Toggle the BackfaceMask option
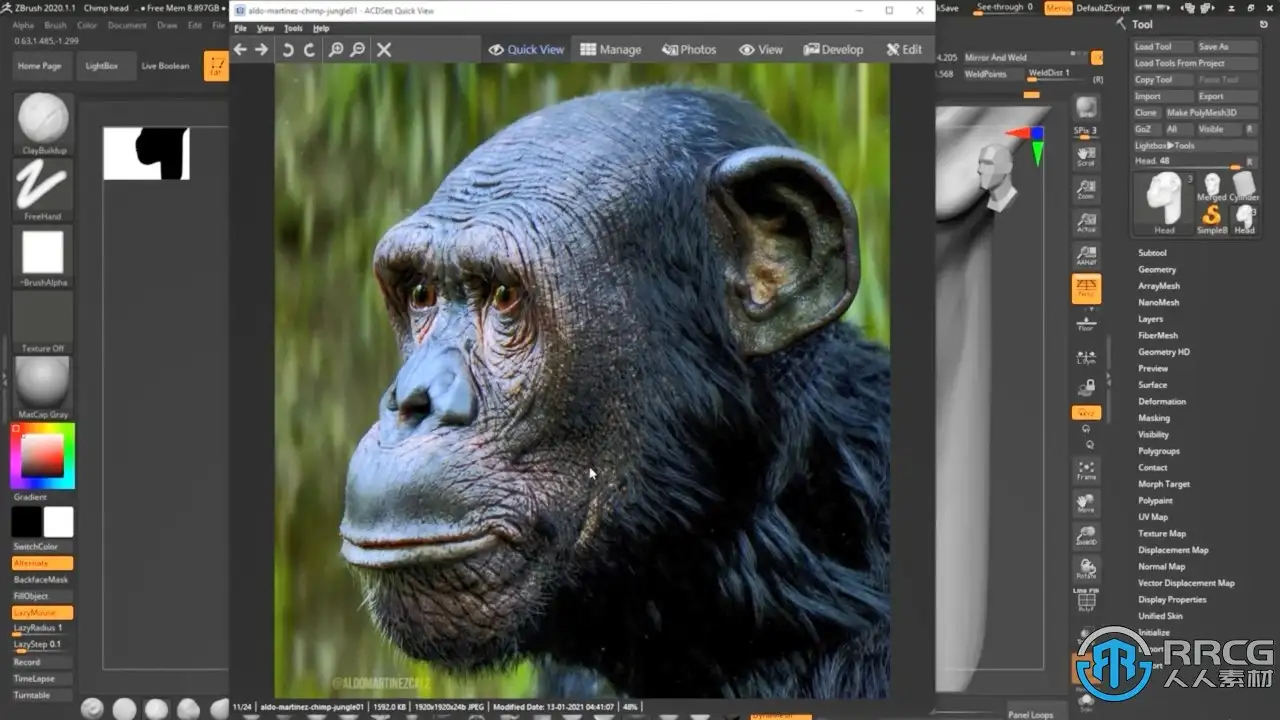 click(42, 580)
